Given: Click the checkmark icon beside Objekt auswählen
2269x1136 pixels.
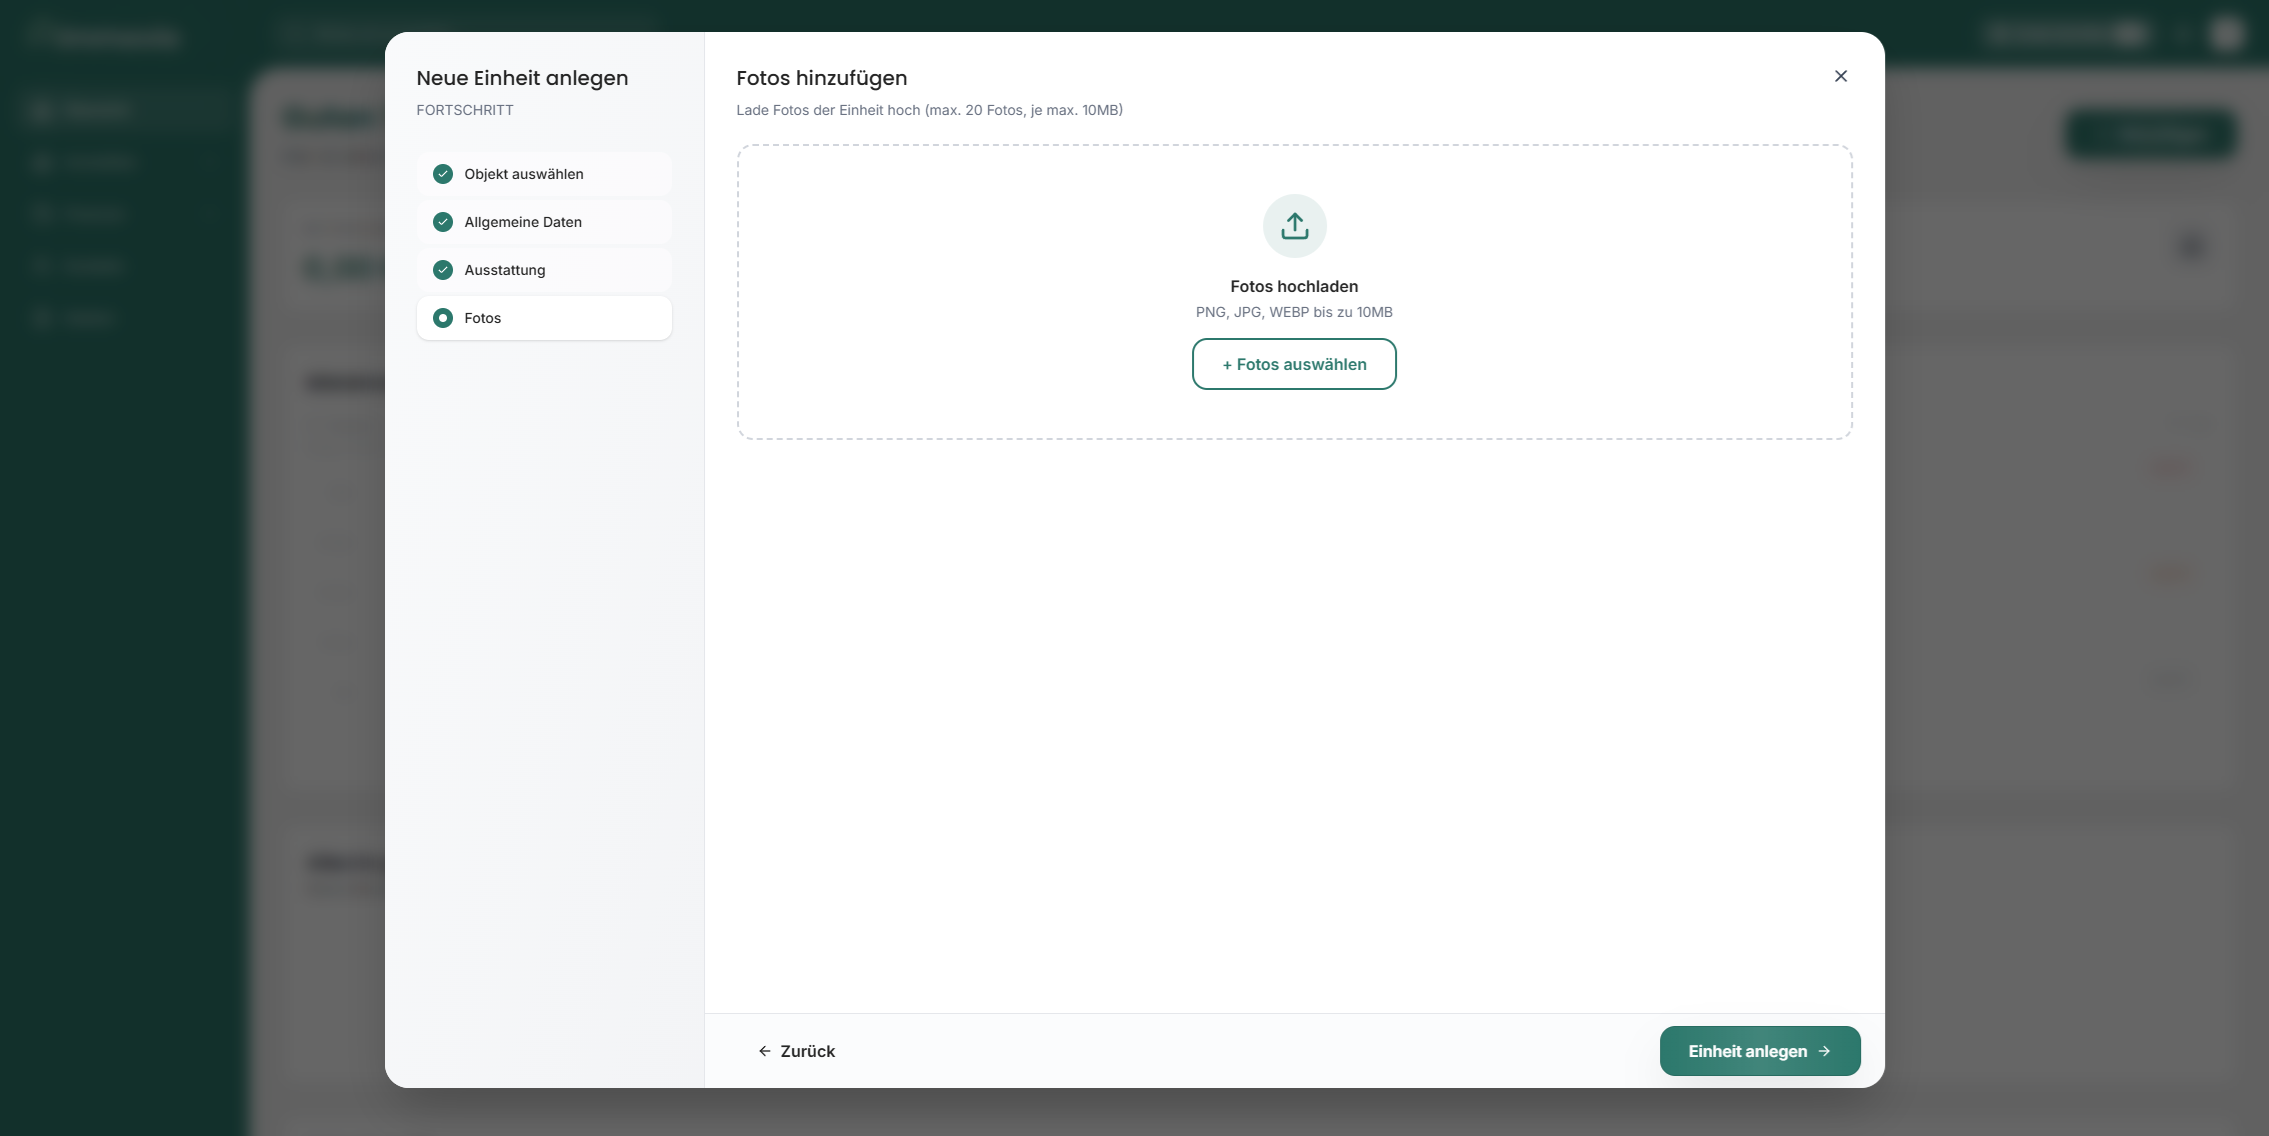Looking at the screenshot, I should pos(443,174).
